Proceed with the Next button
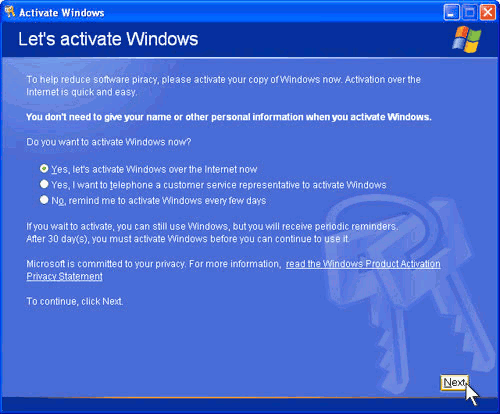This screenshot has width=500, height=414. coord(455,383)
